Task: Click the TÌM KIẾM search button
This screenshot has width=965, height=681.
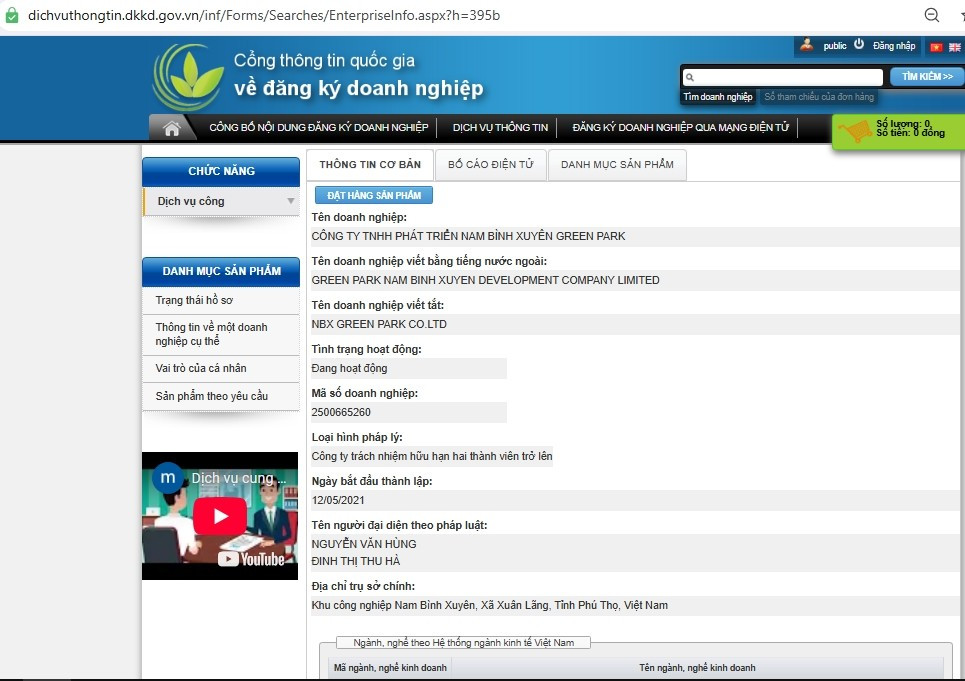Action: pos(927,76)
